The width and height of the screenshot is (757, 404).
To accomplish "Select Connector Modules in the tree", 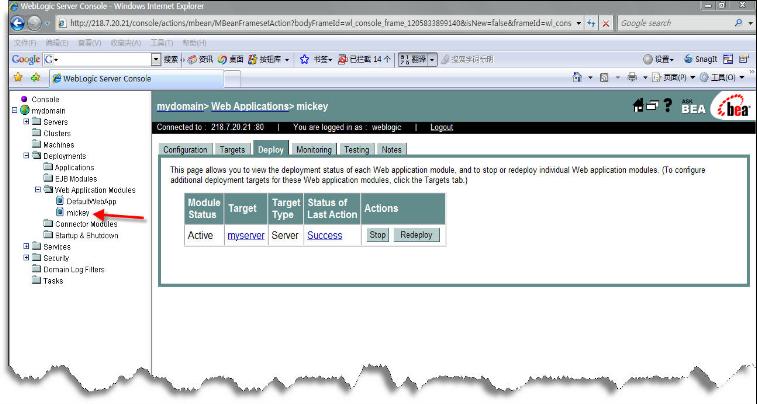I will (86, 223).
